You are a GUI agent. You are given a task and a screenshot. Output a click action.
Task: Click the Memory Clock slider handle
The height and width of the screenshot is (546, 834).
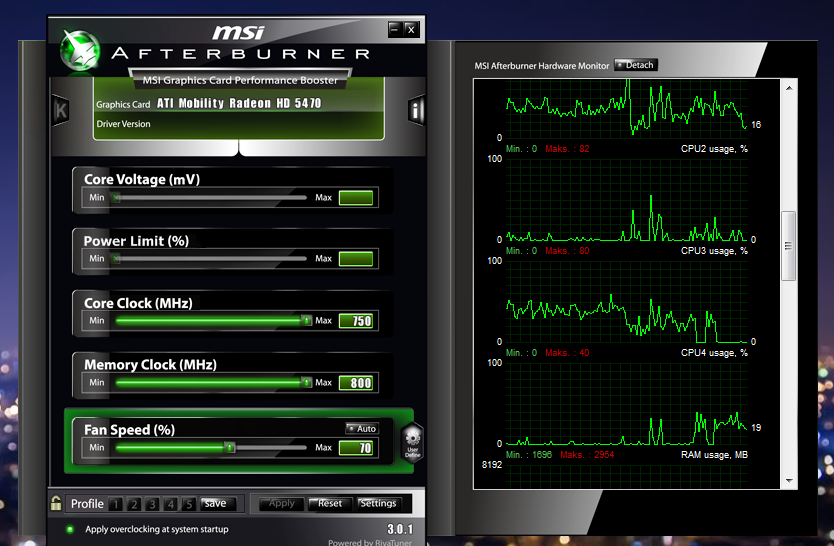[x=306, y=382]
